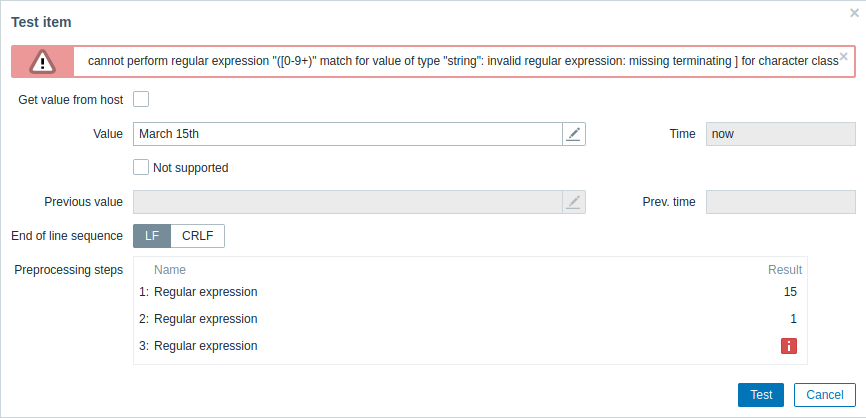Select the first Regular expression preprocessing step
866x418 pixels.
pyautogui.click(x=206, y=292)
